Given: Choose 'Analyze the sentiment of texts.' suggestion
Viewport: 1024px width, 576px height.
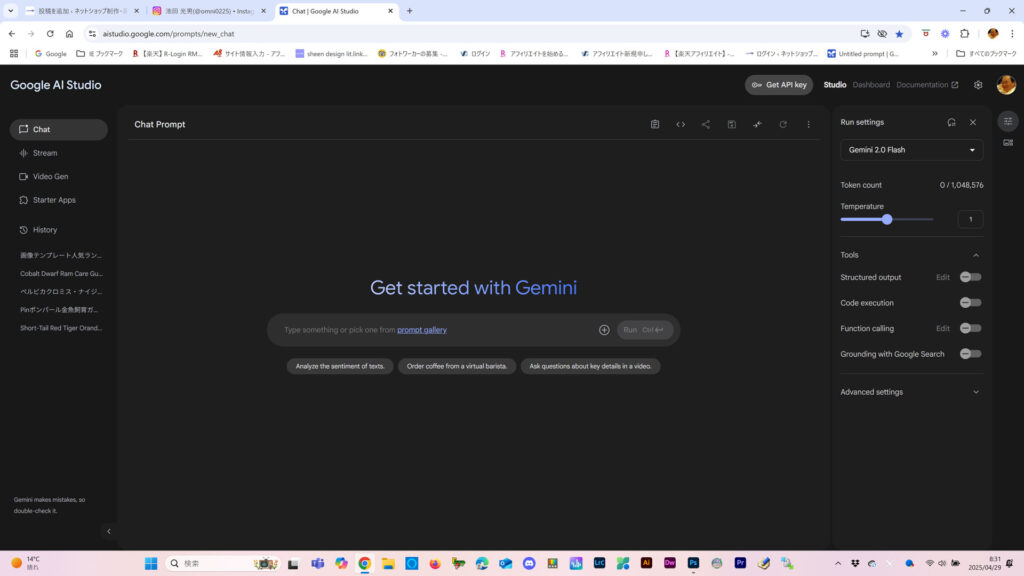Looking at the screenshot, I should point(340,366).
